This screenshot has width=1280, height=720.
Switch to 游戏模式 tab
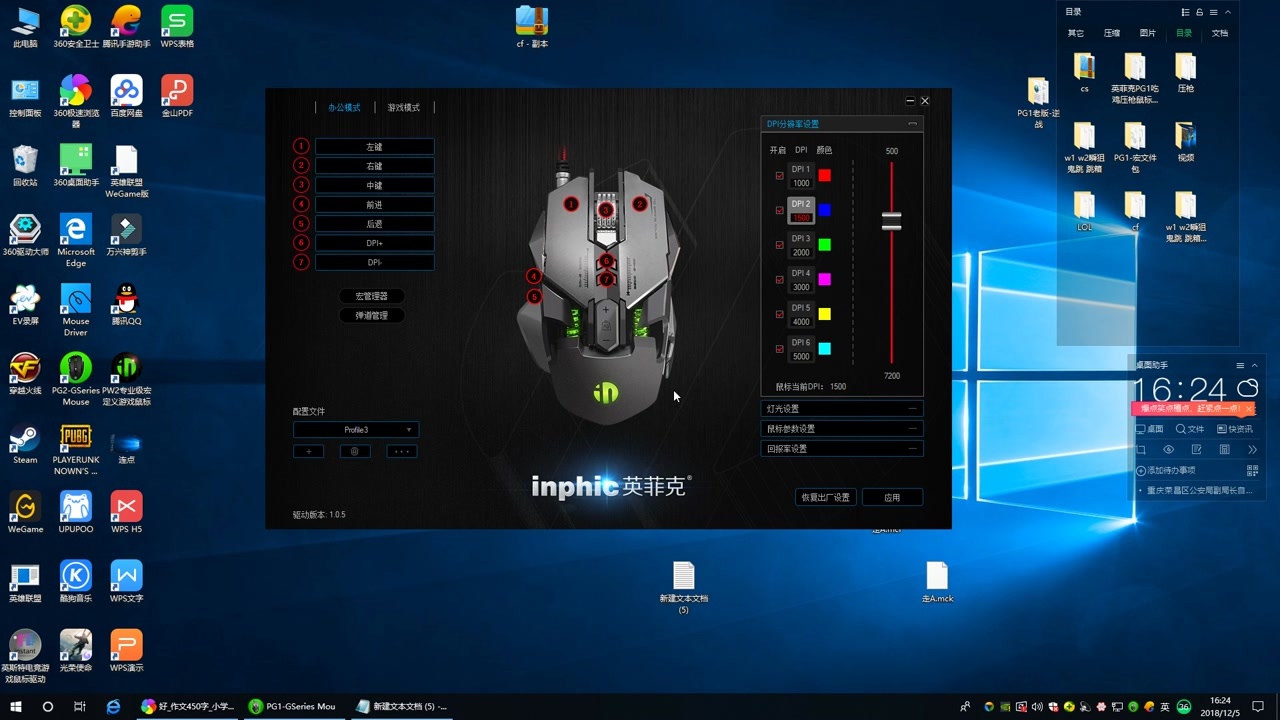[404, 107]
